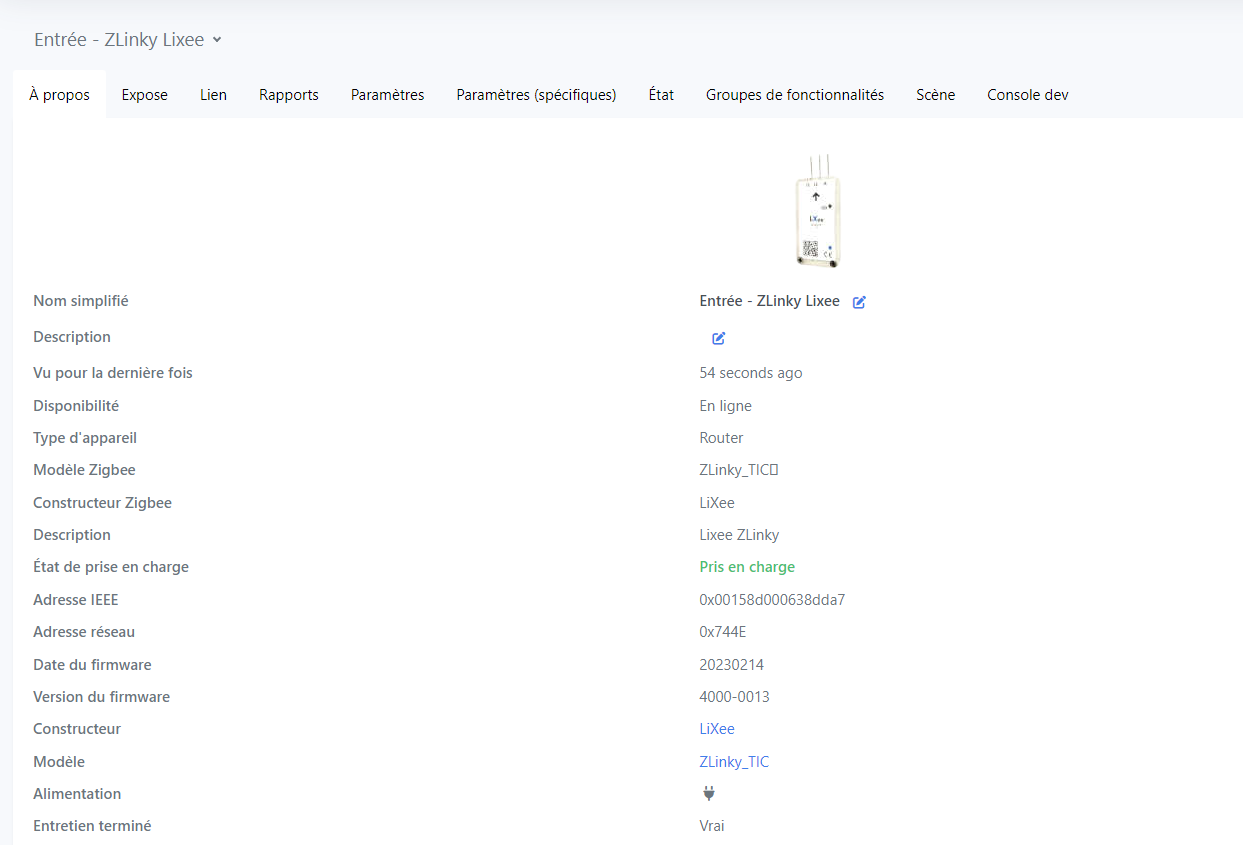Select the À propos tab
The image size is (1243, 845).
point(60,95)
